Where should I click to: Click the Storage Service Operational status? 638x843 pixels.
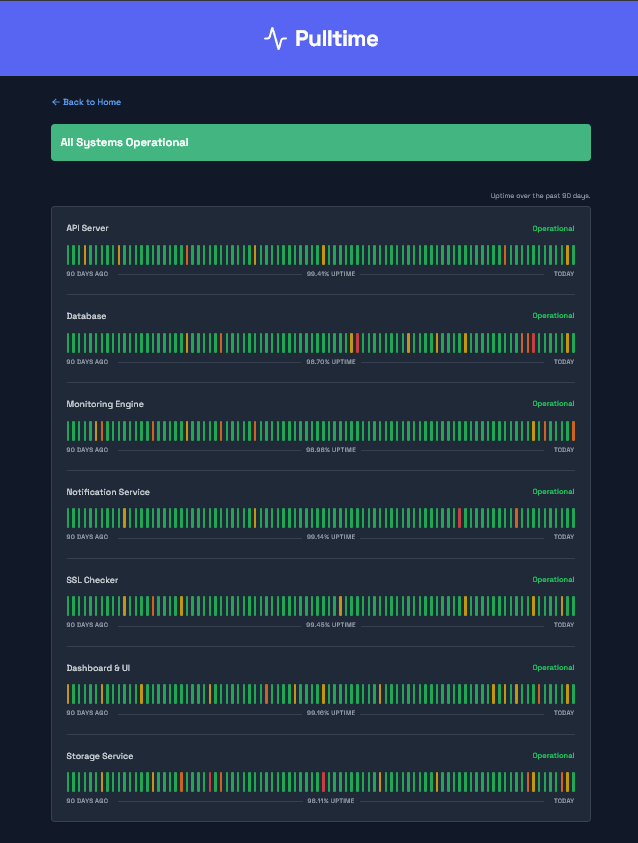pyautogui.click(x=553, y=756)
